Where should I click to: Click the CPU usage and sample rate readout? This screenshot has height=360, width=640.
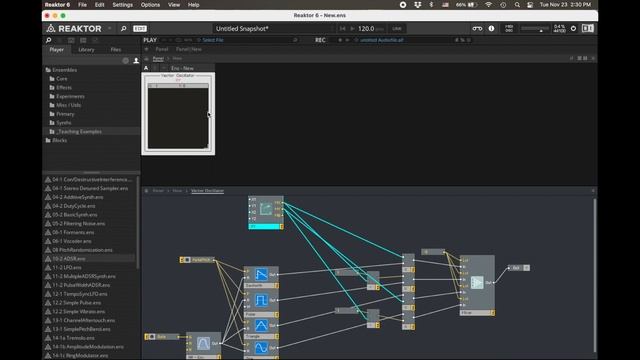[559, 29]
